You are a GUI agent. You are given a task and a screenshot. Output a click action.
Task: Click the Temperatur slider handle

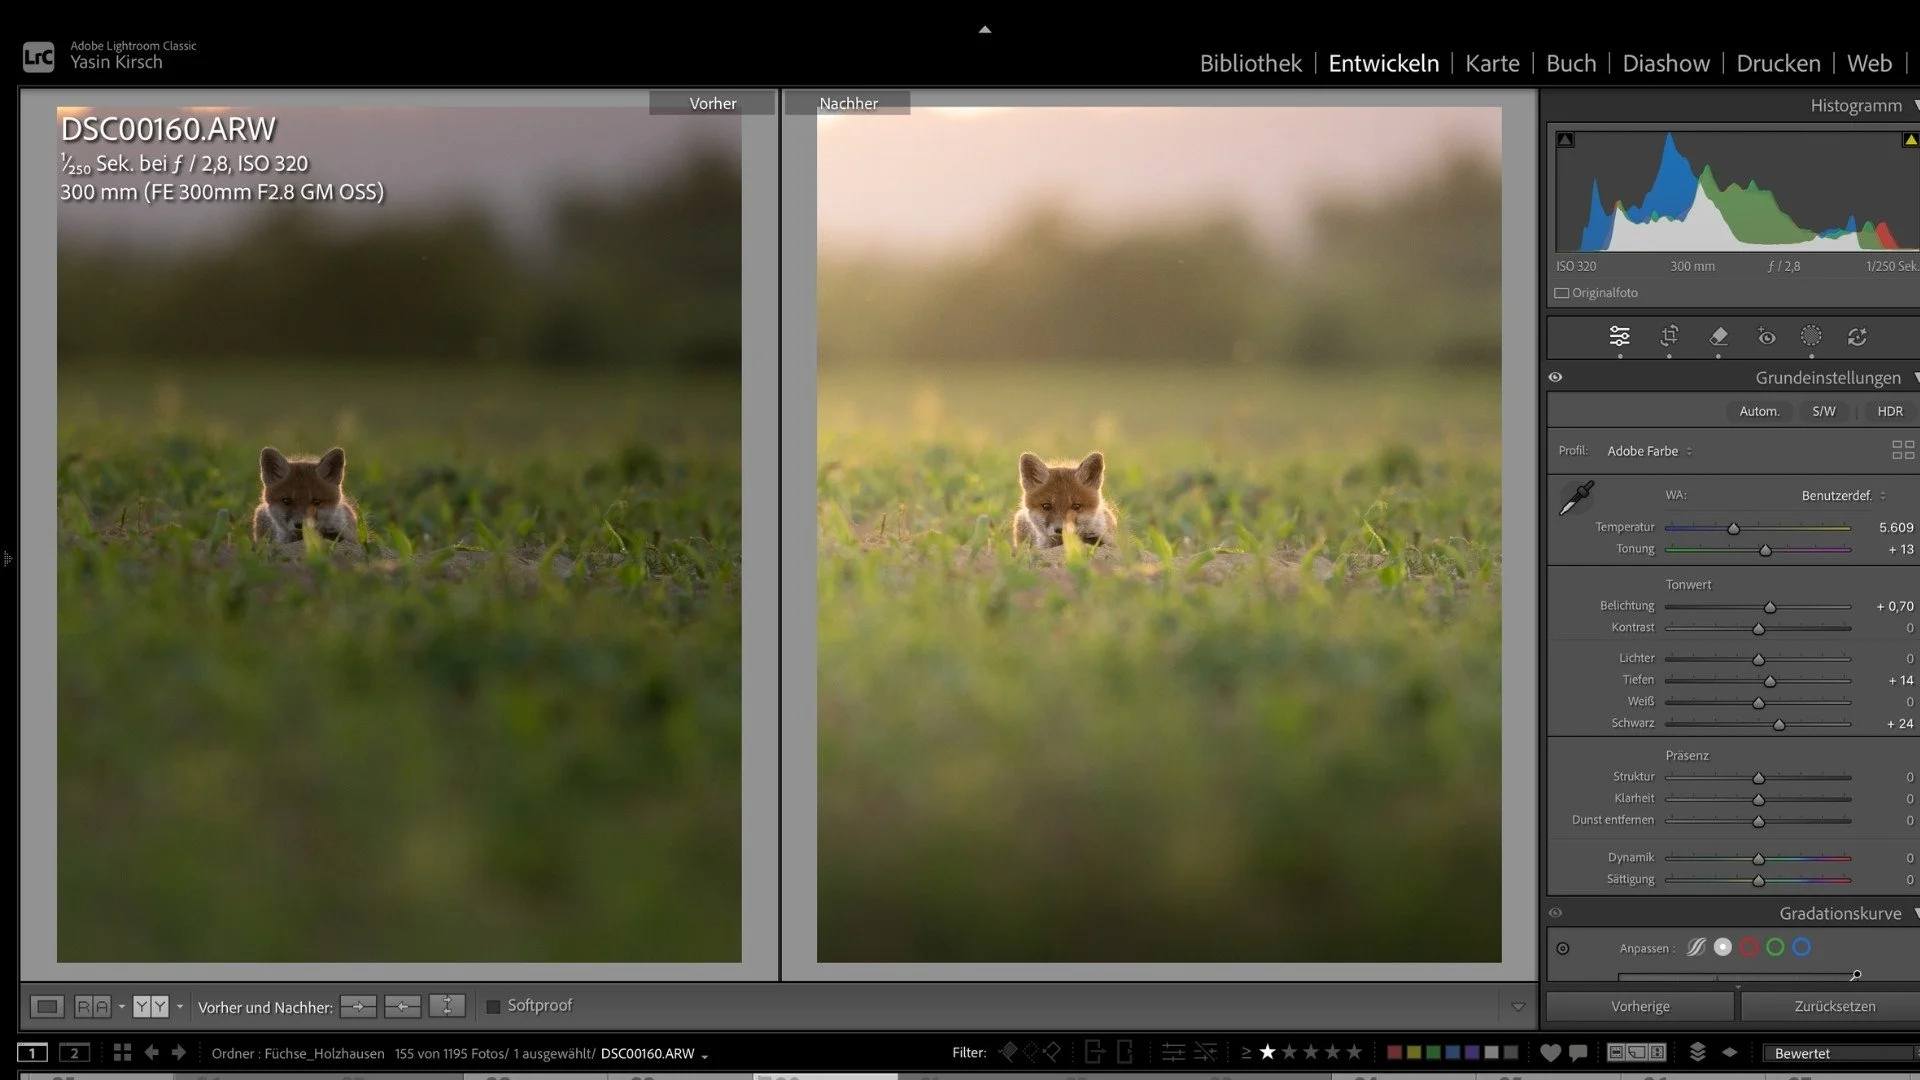[1734, 528]
